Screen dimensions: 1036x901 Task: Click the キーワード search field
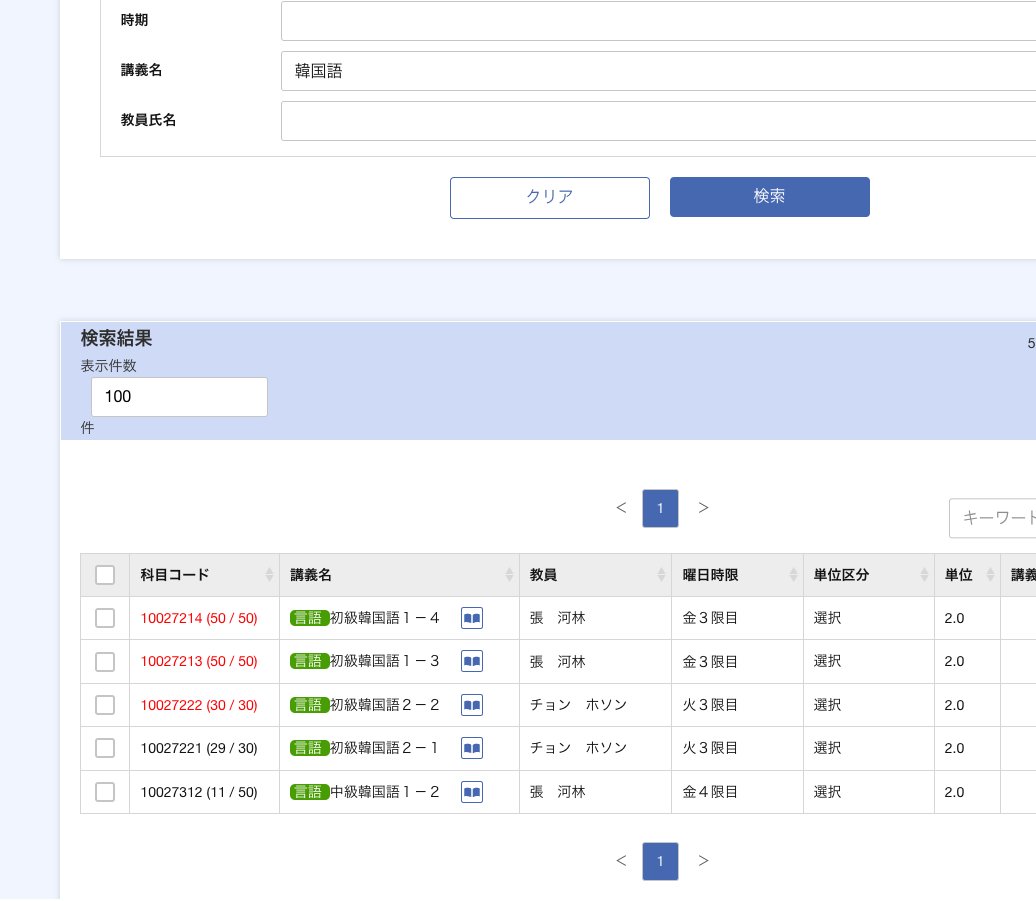[1000, 518]
